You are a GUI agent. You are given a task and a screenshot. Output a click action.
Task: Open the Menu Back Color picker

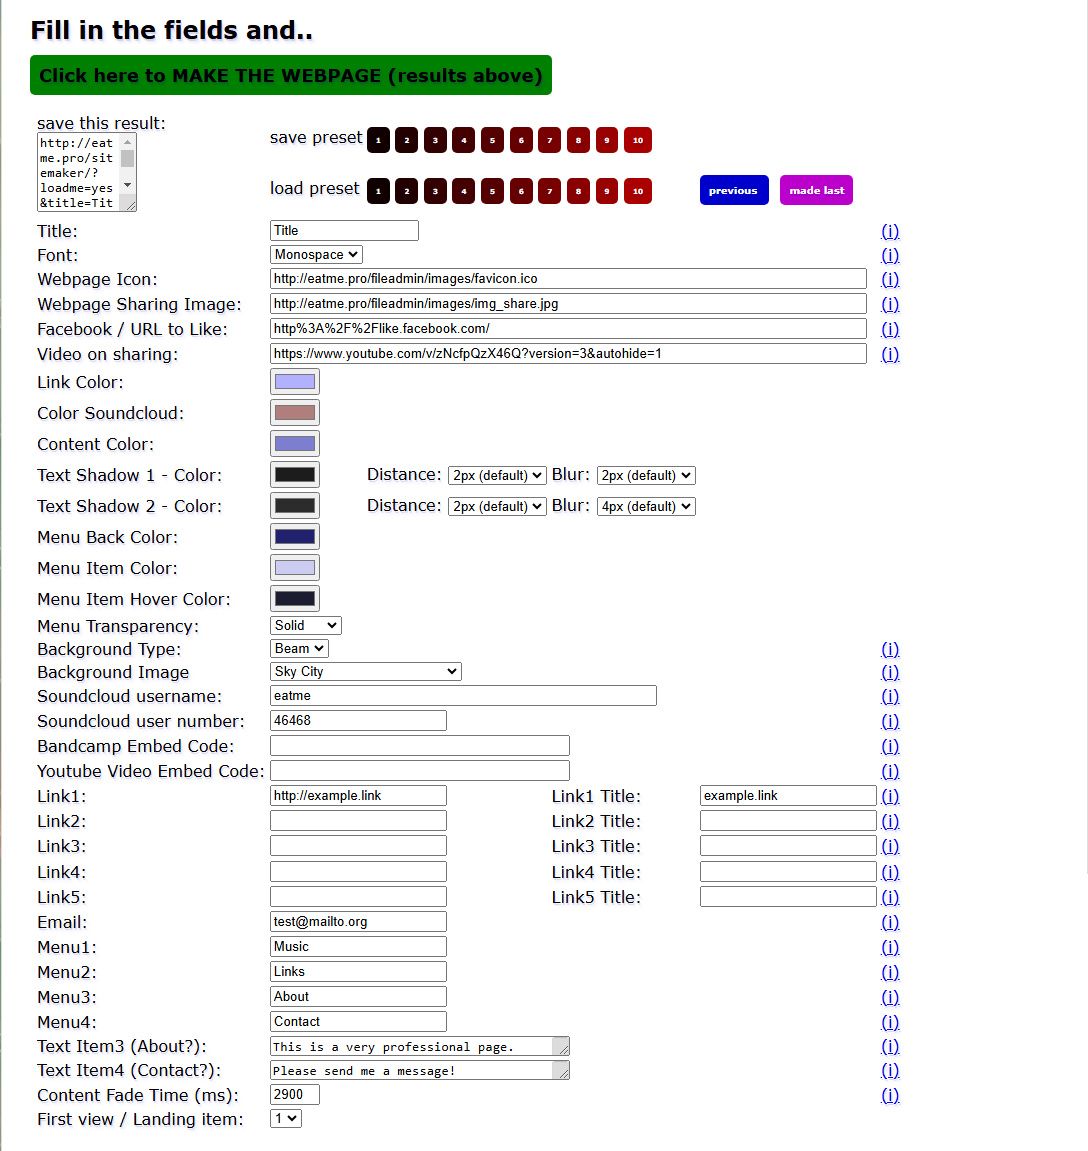tap(293, 536)
